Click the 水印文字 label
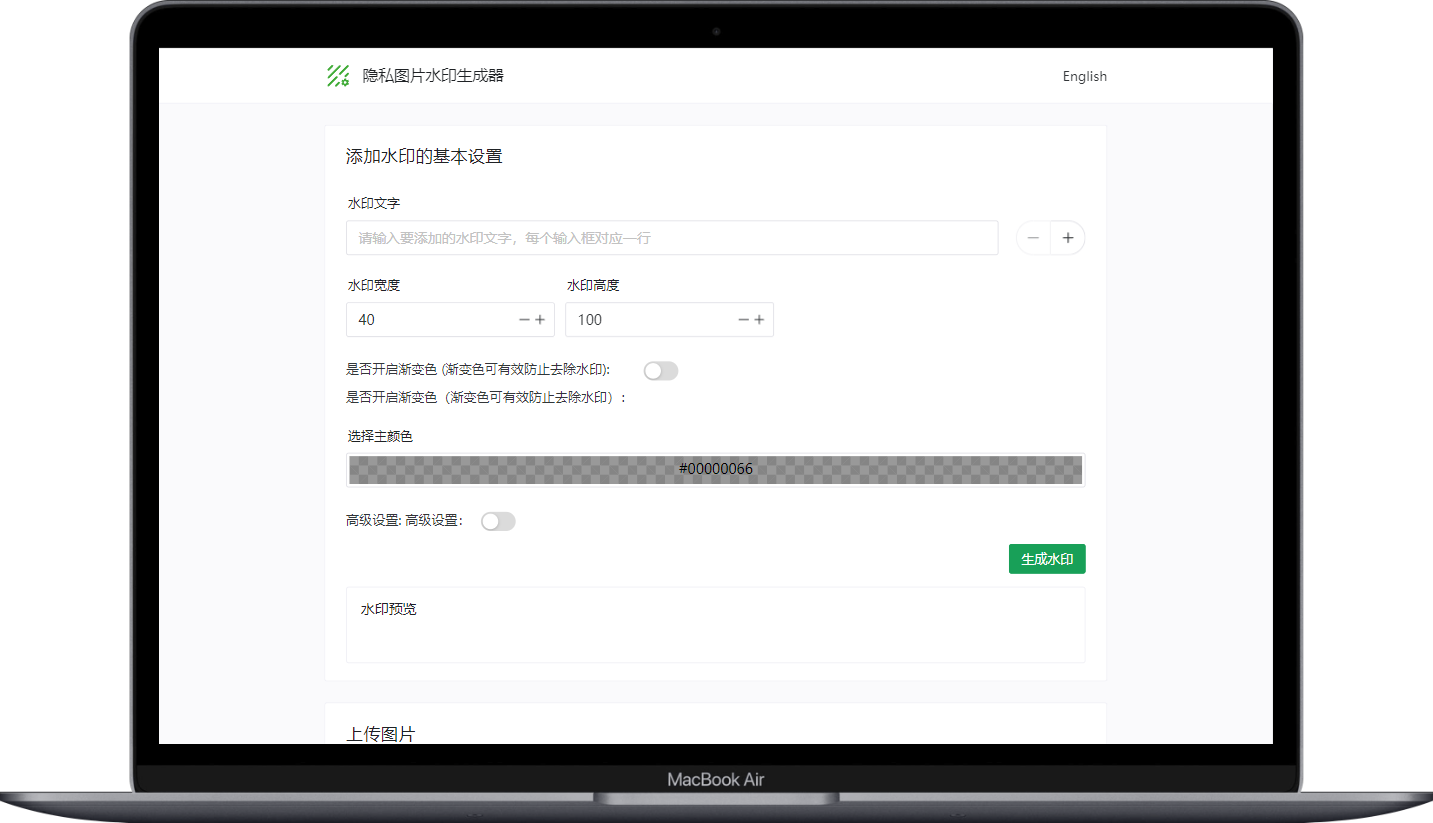Image resolution: width=1433 pixels, height=823 pixels. click(374, 203)
